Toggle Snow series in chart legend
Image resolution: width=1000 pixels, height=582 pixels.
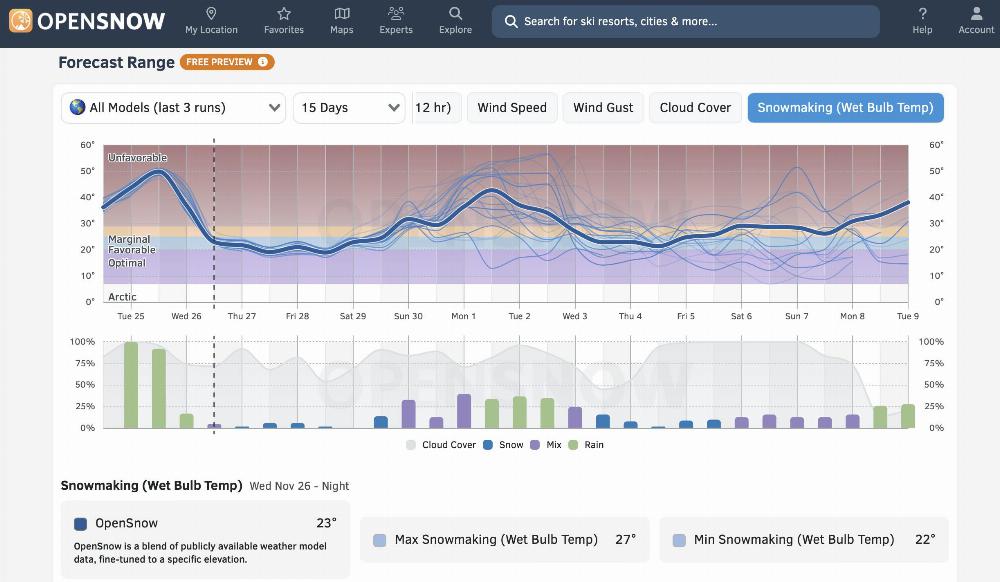[503, 445]
